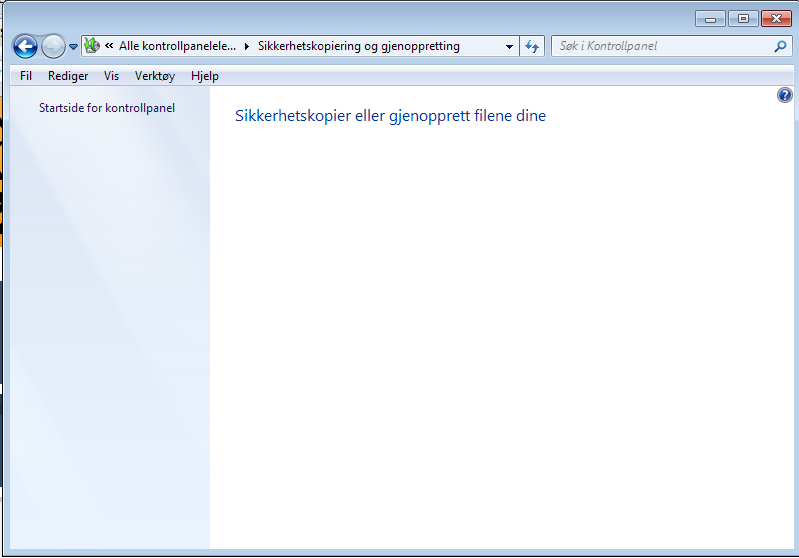799x558 pixels.
Task: Open the Rediger menu
Action: (x=68, y=76)
